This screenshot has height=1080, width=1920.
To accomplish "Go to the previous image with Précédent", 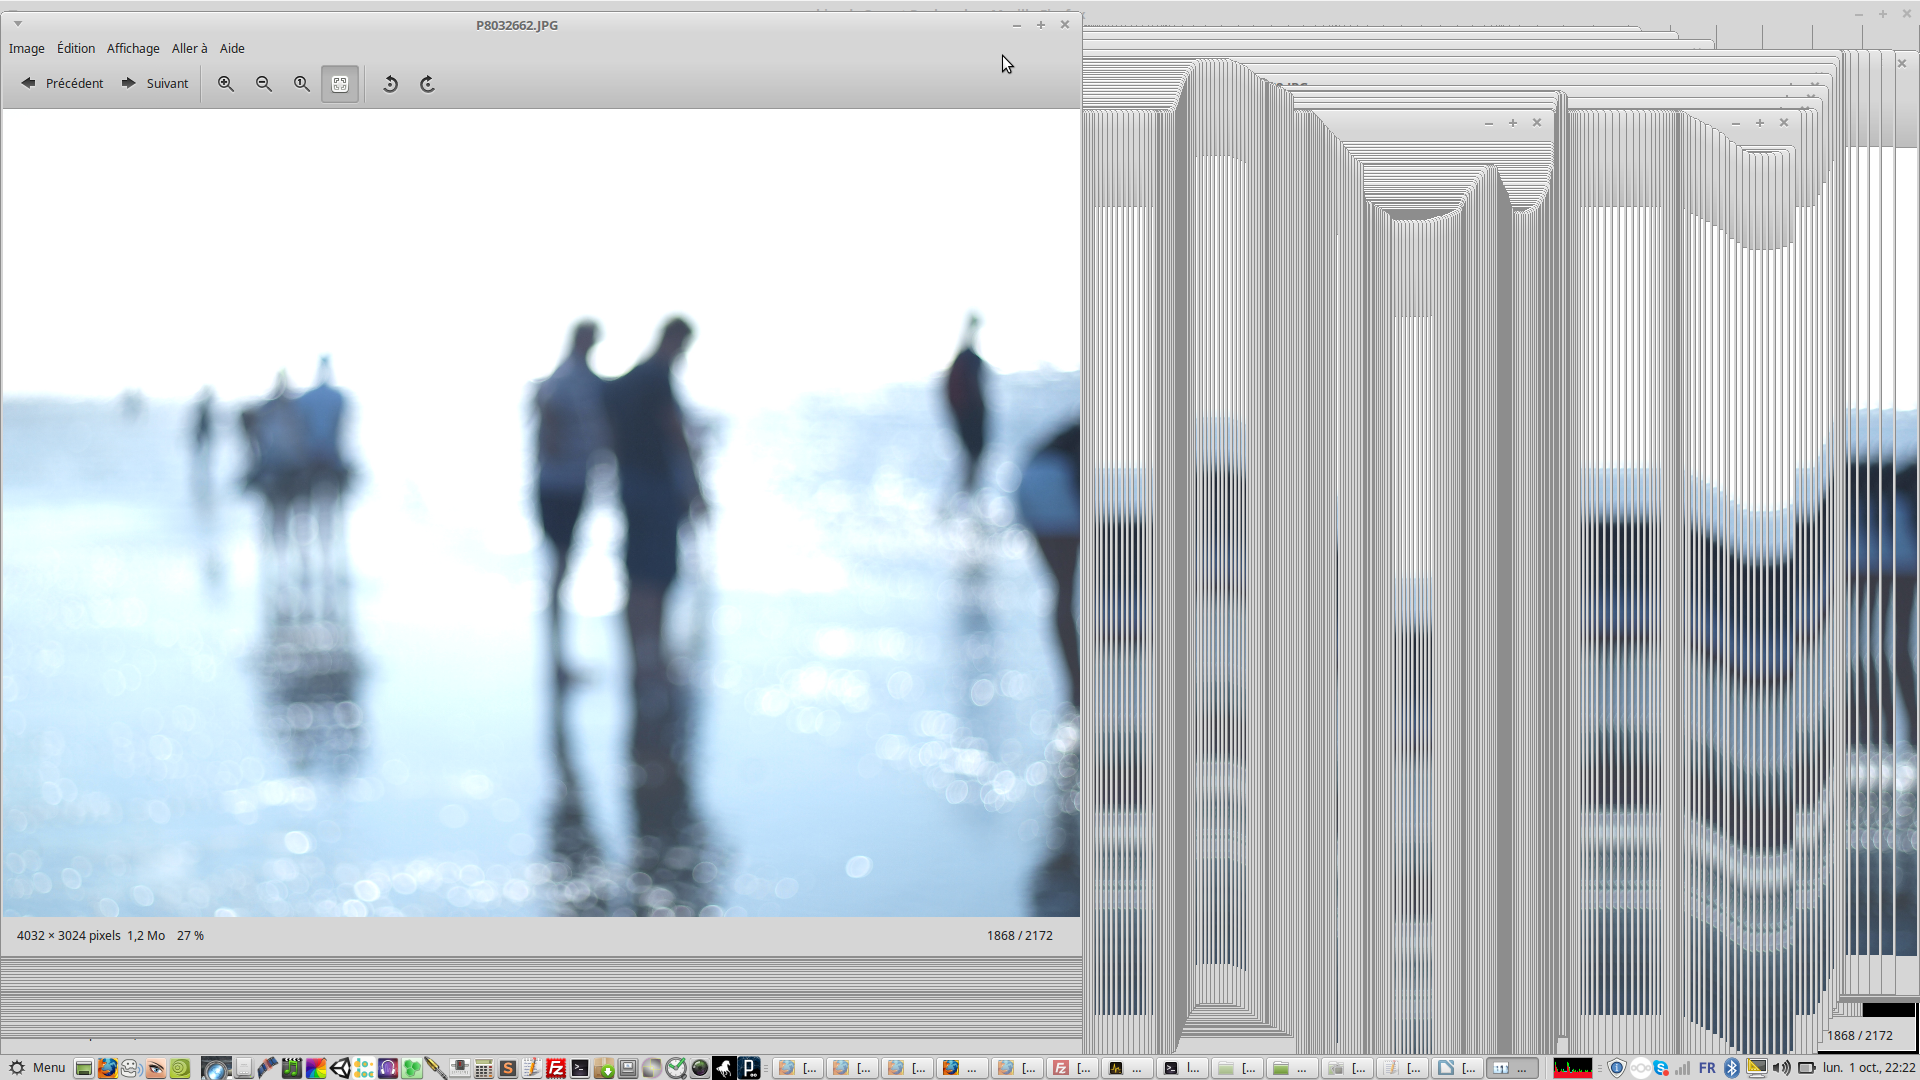I will coord(63,84).
